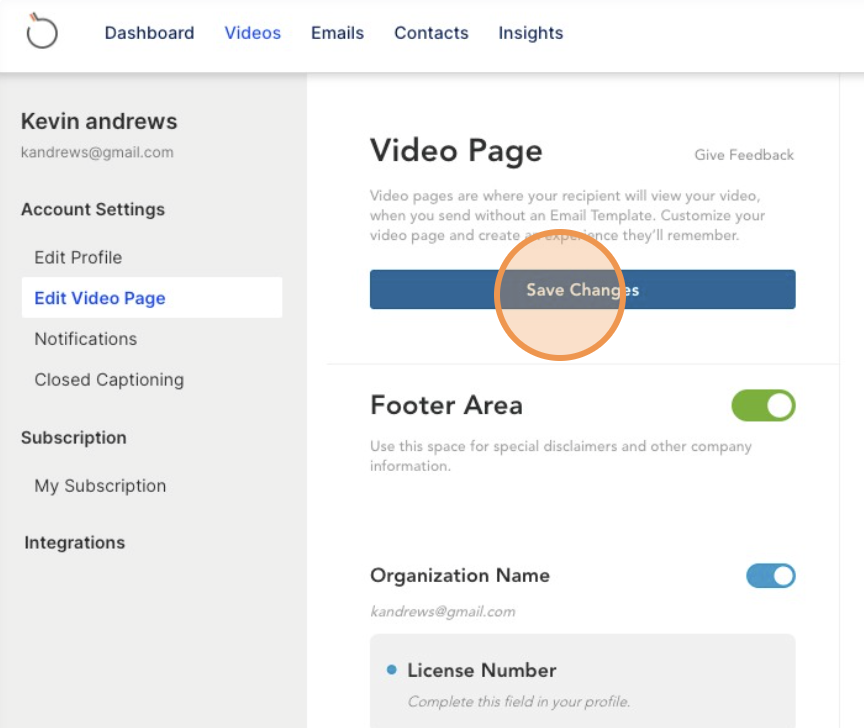Click the Account Settings heading
This screenshot has height=728, width=864.
point(93,209)
